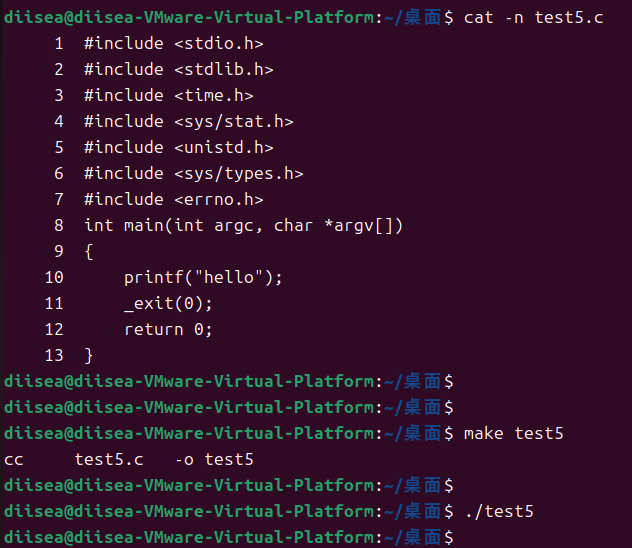This screenshot has width=632, height=548.
Task: Click the '#include <errno.h>' line
Action: pos(174,199)
